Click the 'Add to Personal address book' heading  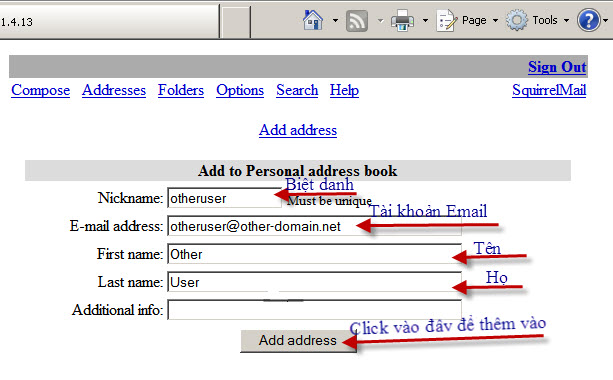coord(298,171)
